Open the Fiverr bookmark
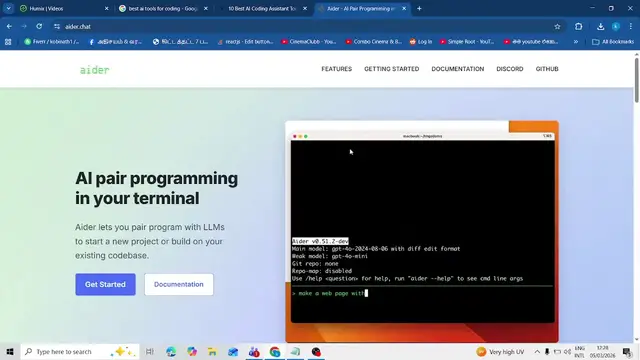 (52, 42)
